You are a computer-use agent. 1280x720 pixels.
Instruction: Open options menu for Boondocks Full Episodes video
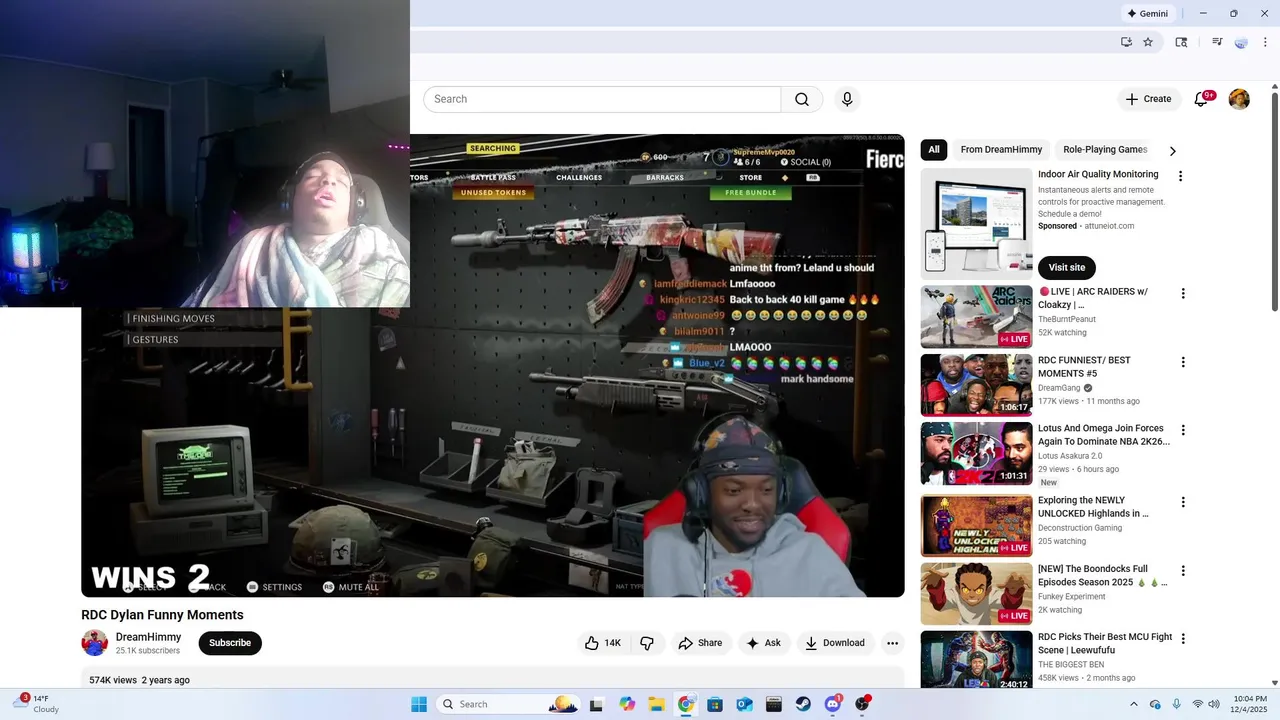pos(1183,571)
